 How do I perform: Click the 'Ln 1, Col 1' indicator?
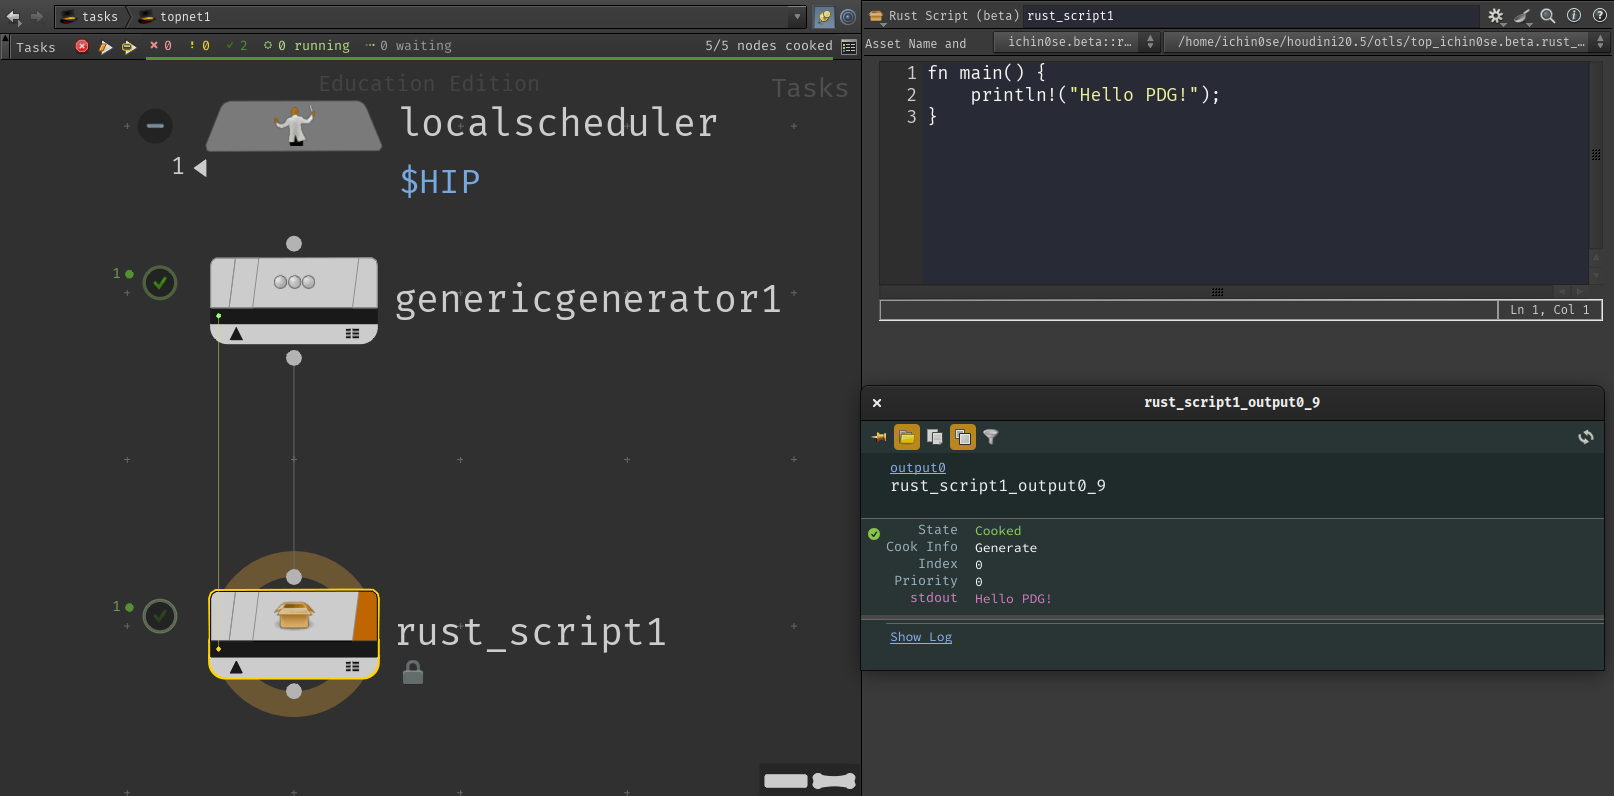(1549, 310)
